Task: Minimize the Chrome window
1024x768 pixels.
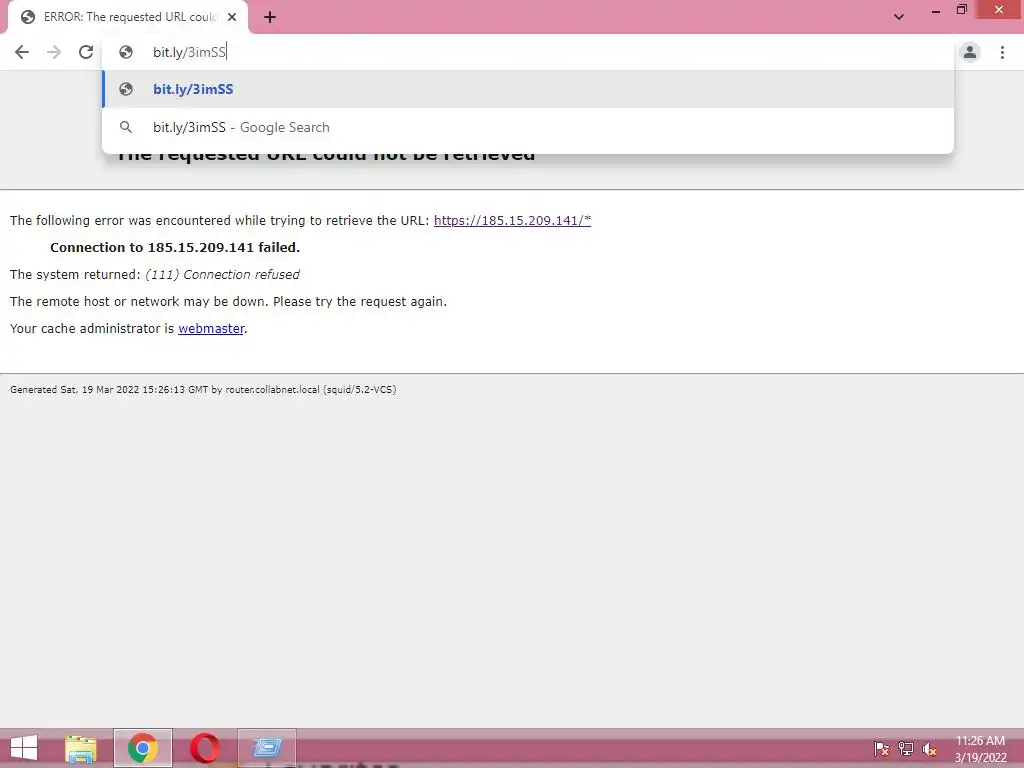Action: (x=936, y=10)
